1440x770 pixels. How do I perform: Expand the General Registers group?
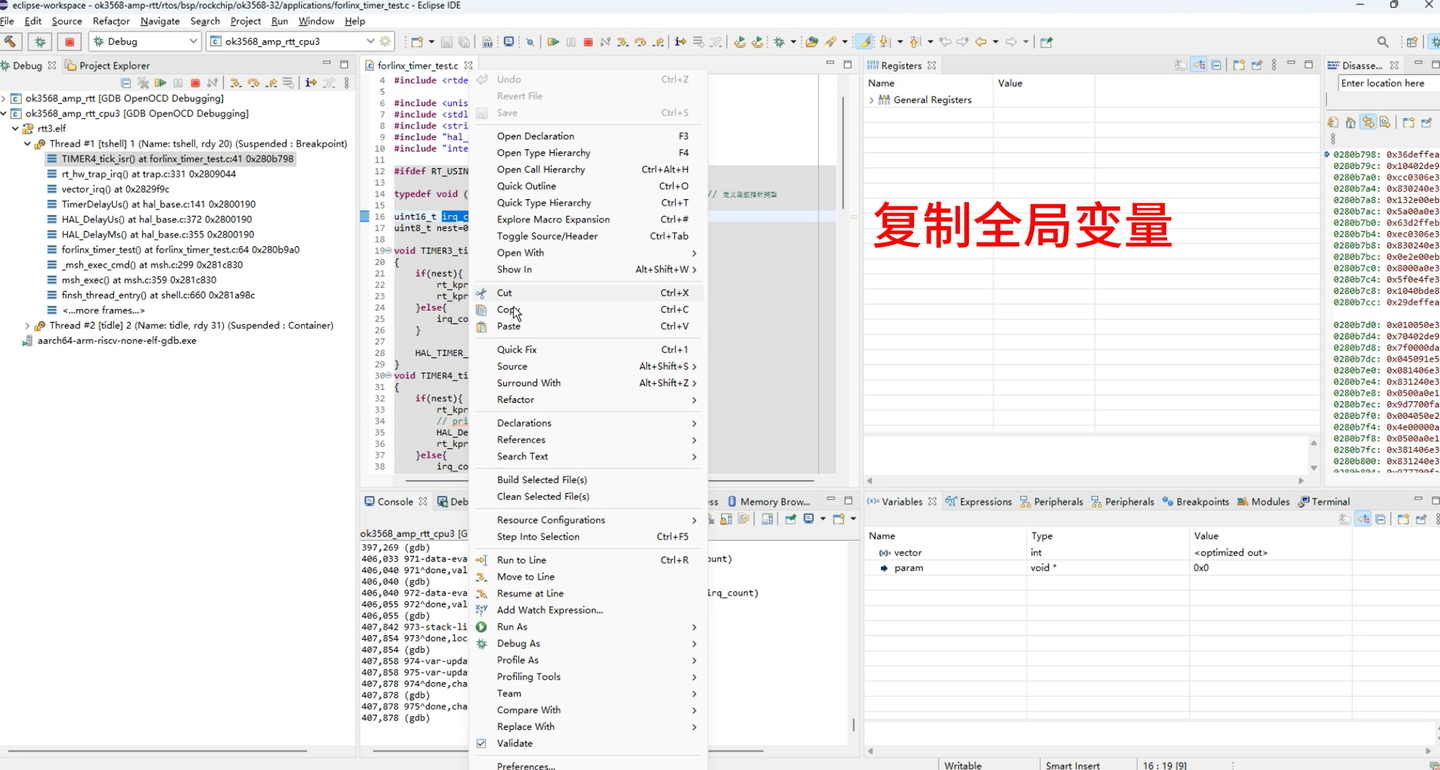(871, 100)
